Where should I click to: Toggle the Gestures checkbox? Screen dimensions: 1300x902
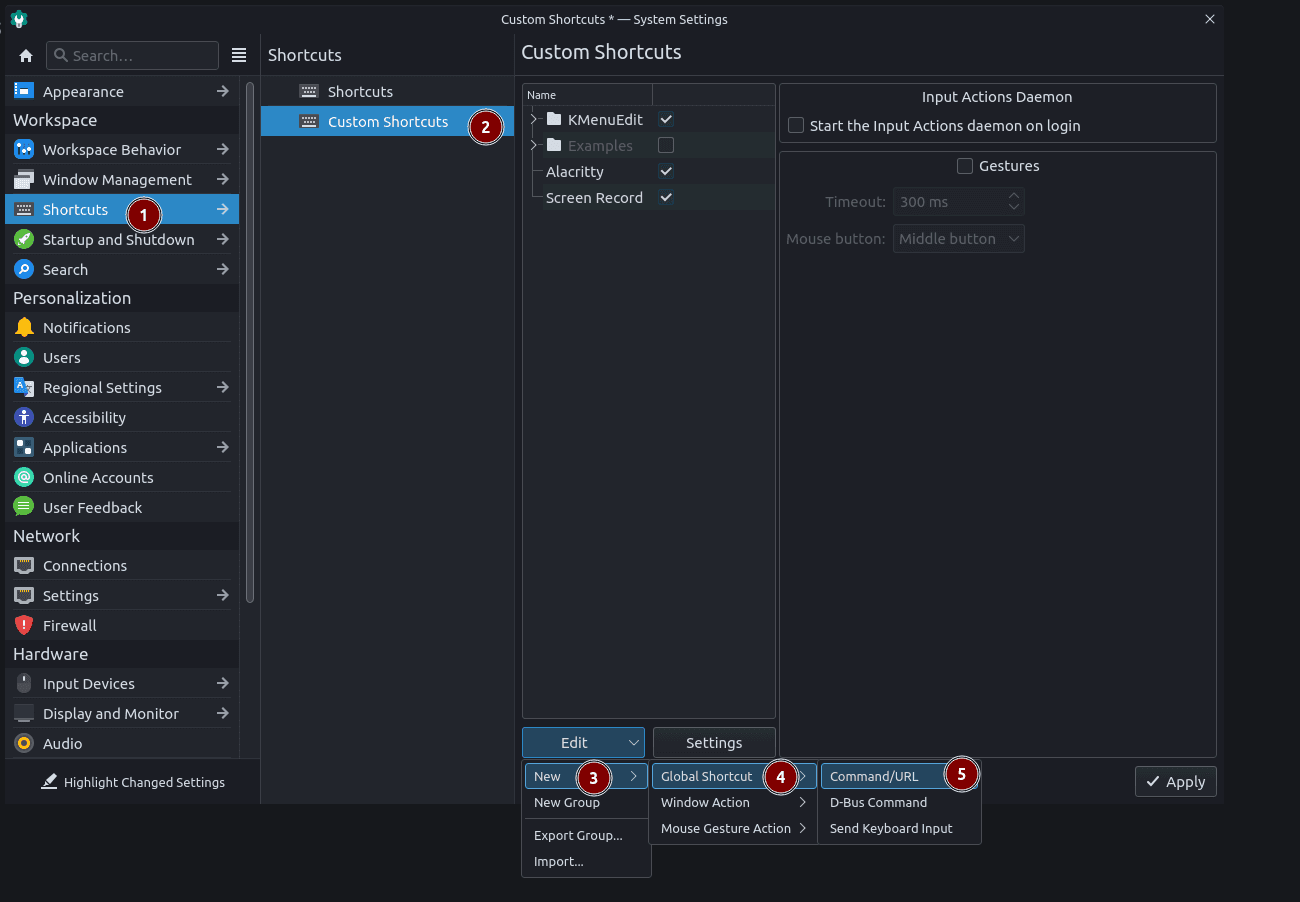(965, 166)
